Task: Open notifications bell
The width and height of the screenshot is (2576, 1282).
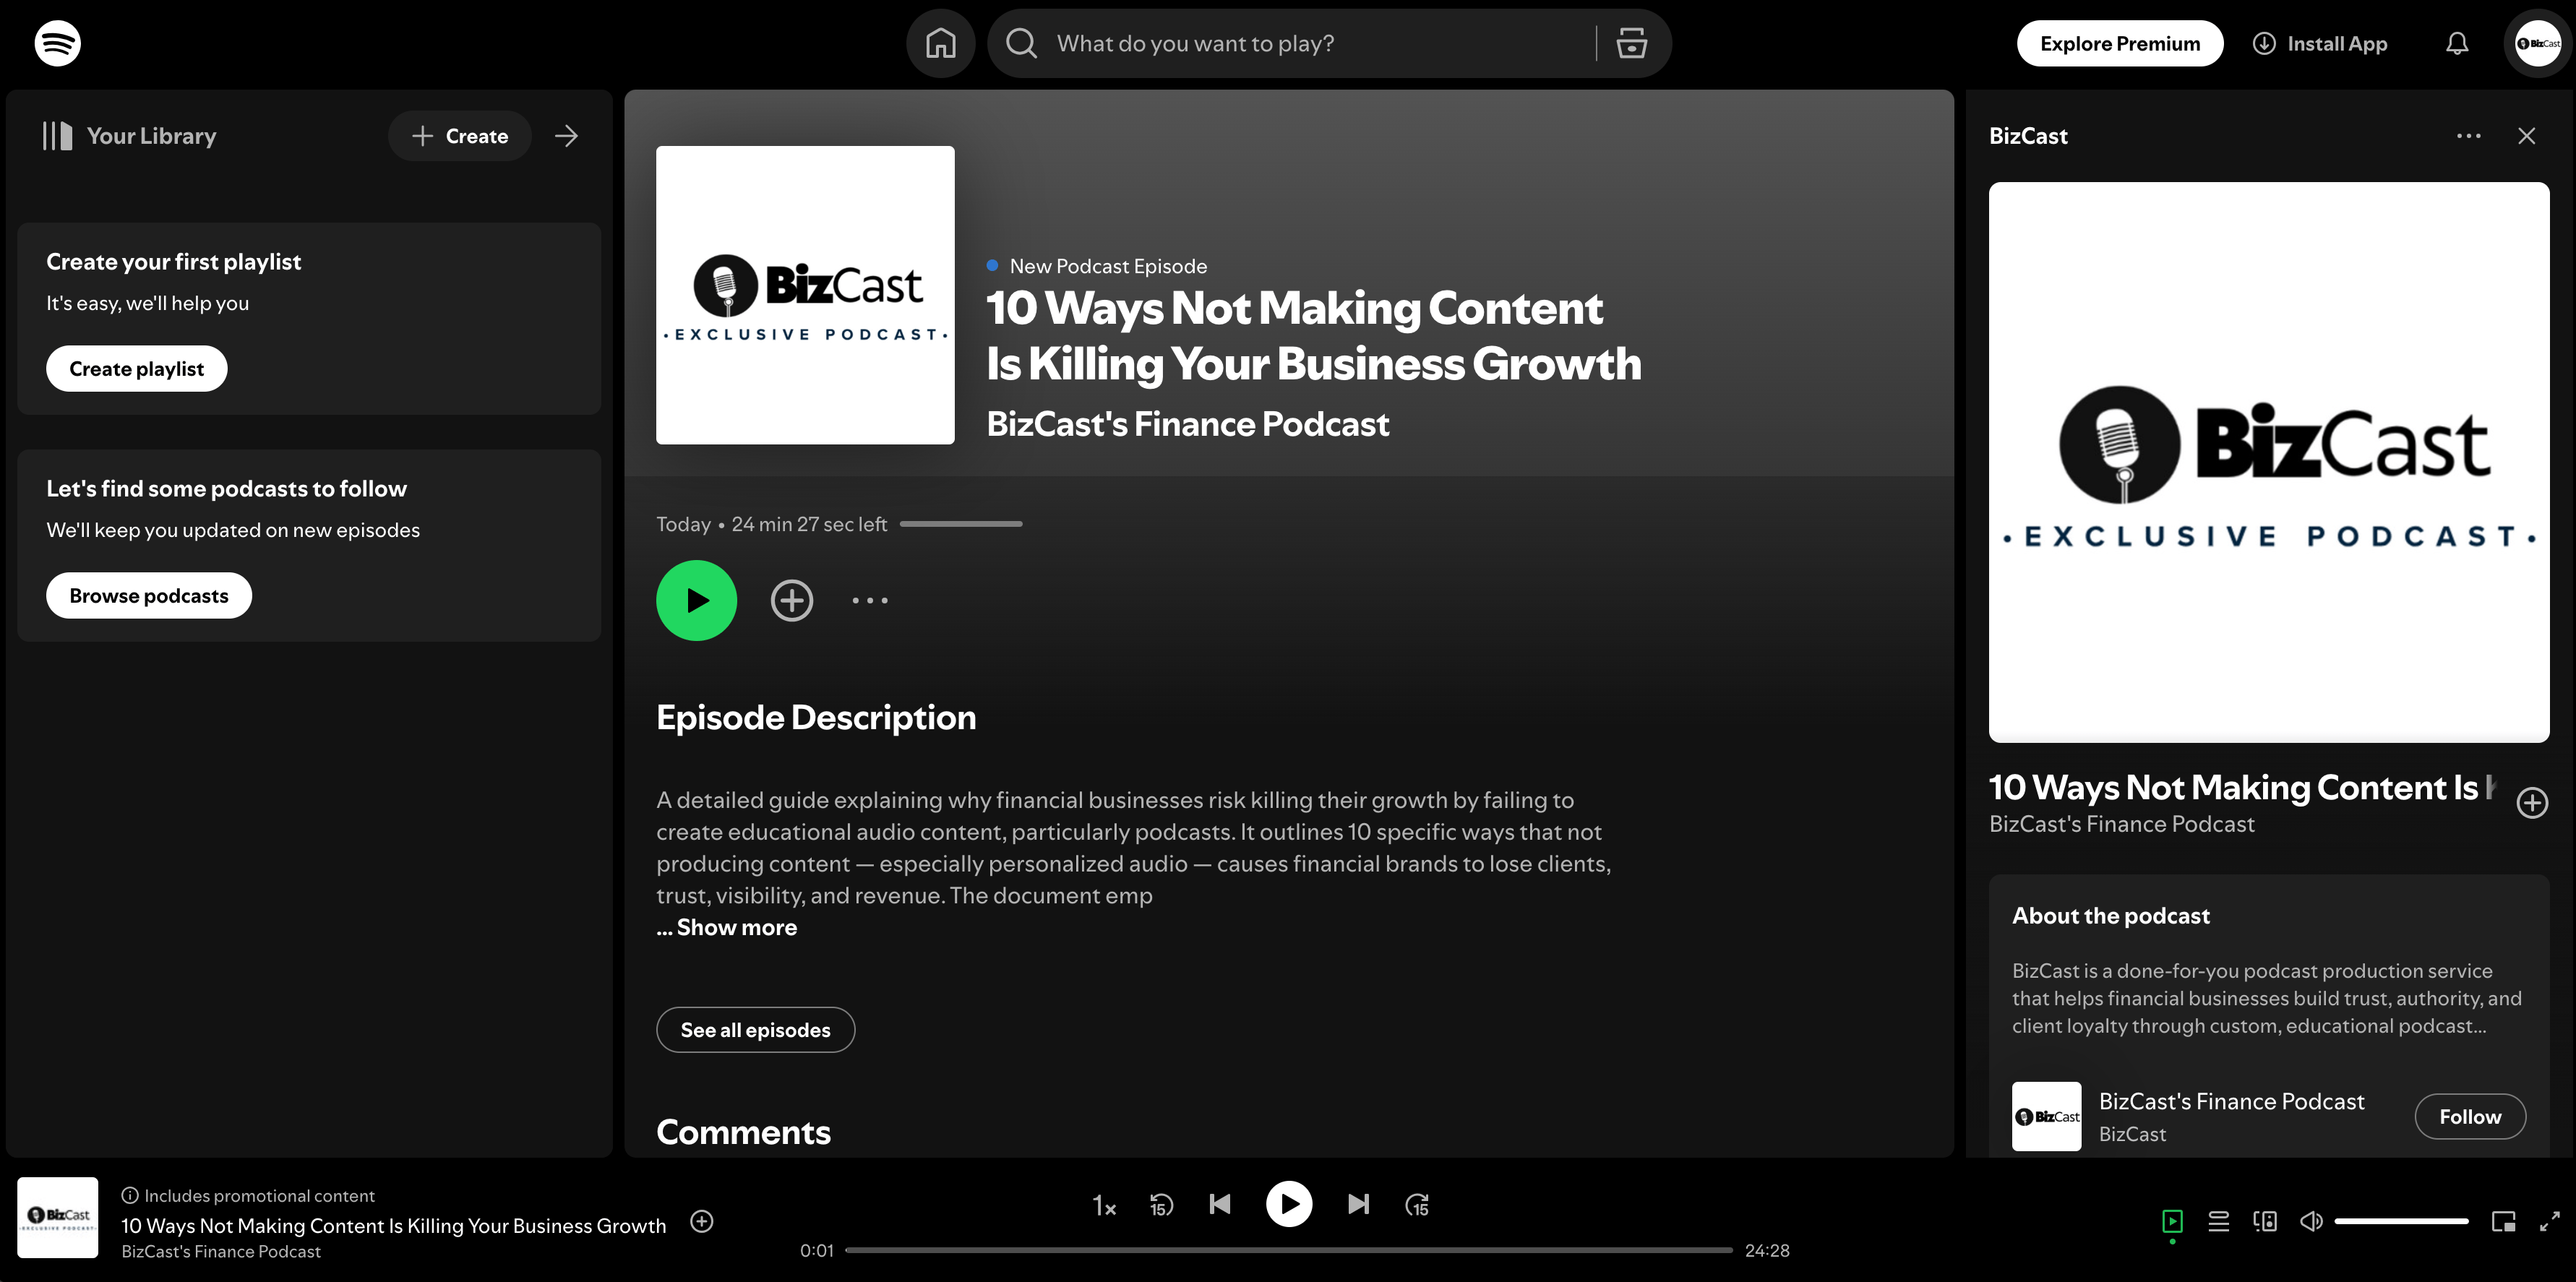Action: [2457, 43]
